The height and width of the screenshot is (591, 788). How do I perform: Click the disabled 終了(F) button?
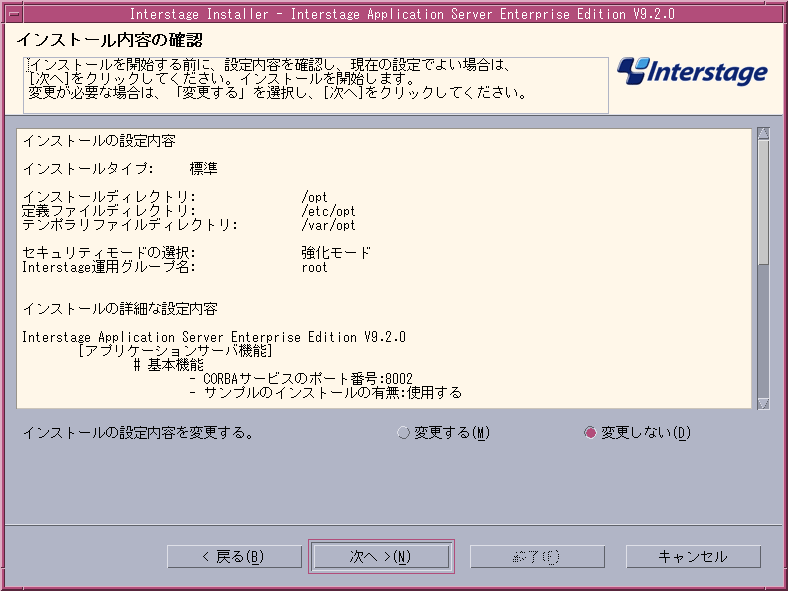537,556
